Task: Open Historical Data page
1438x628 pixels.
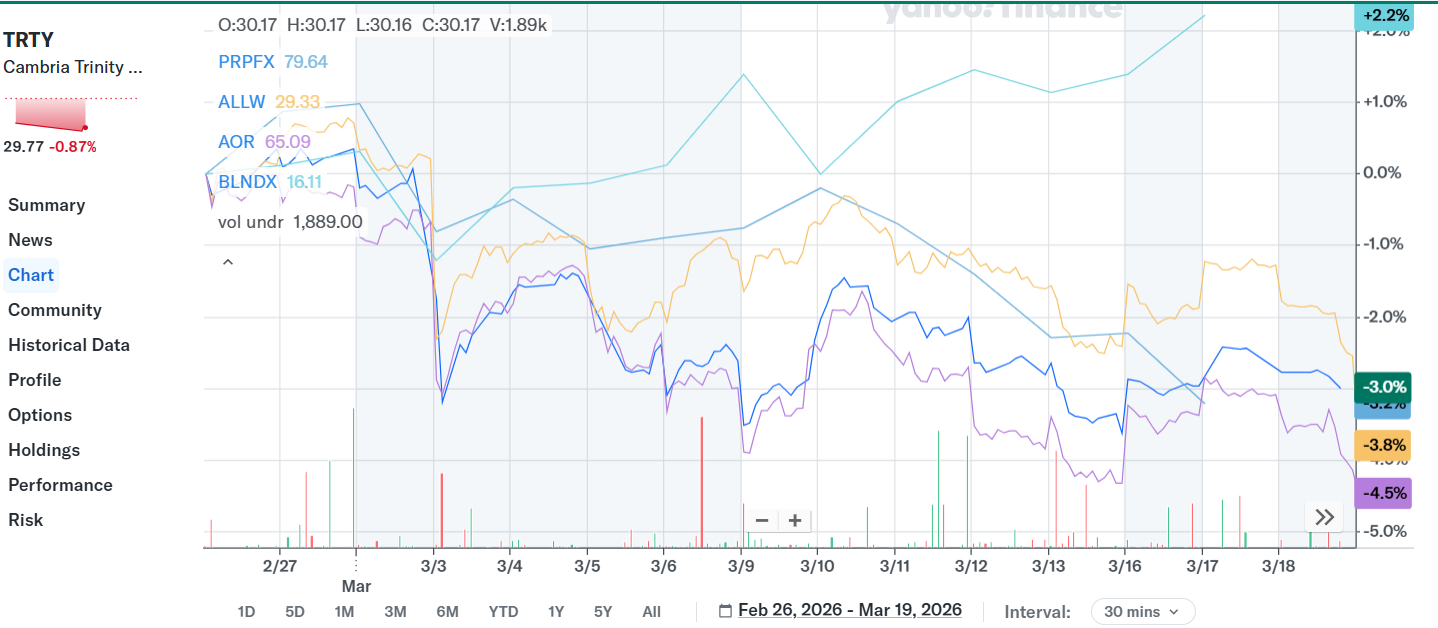Action: [x=69, y=345]
